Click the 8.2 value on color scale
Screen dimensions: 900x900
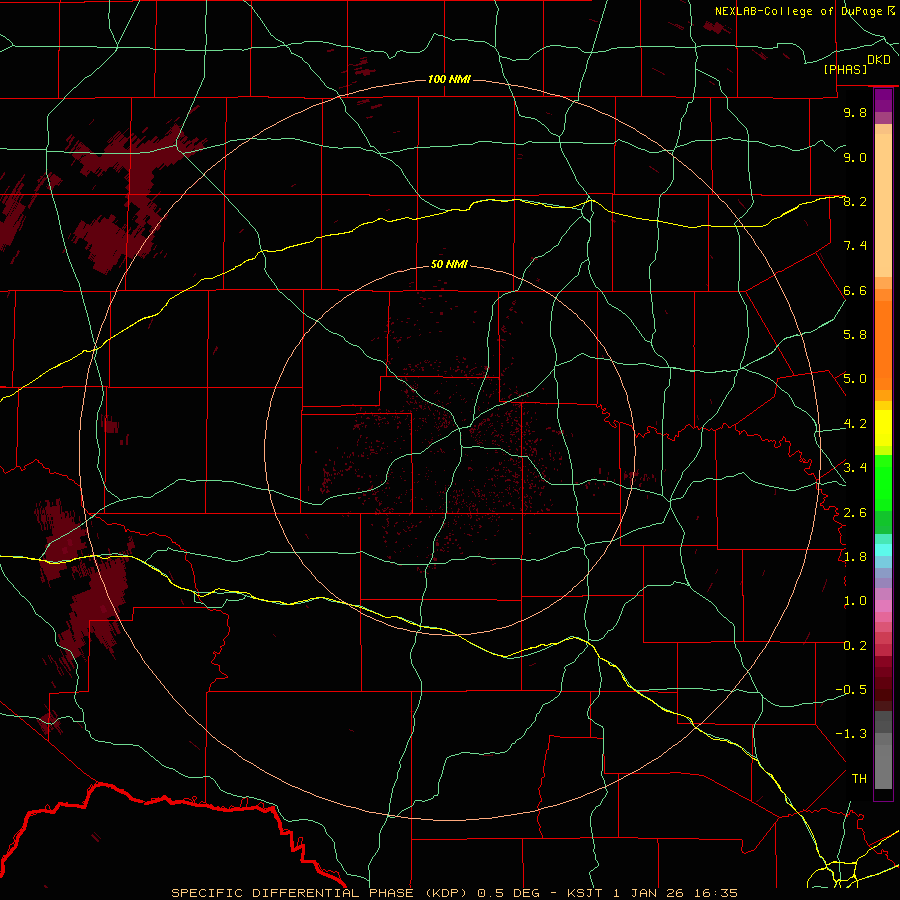pos(855,201)
